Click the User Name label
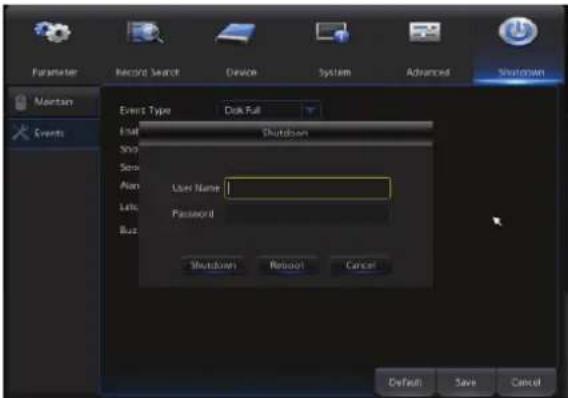568x398 pixels. 196,188
